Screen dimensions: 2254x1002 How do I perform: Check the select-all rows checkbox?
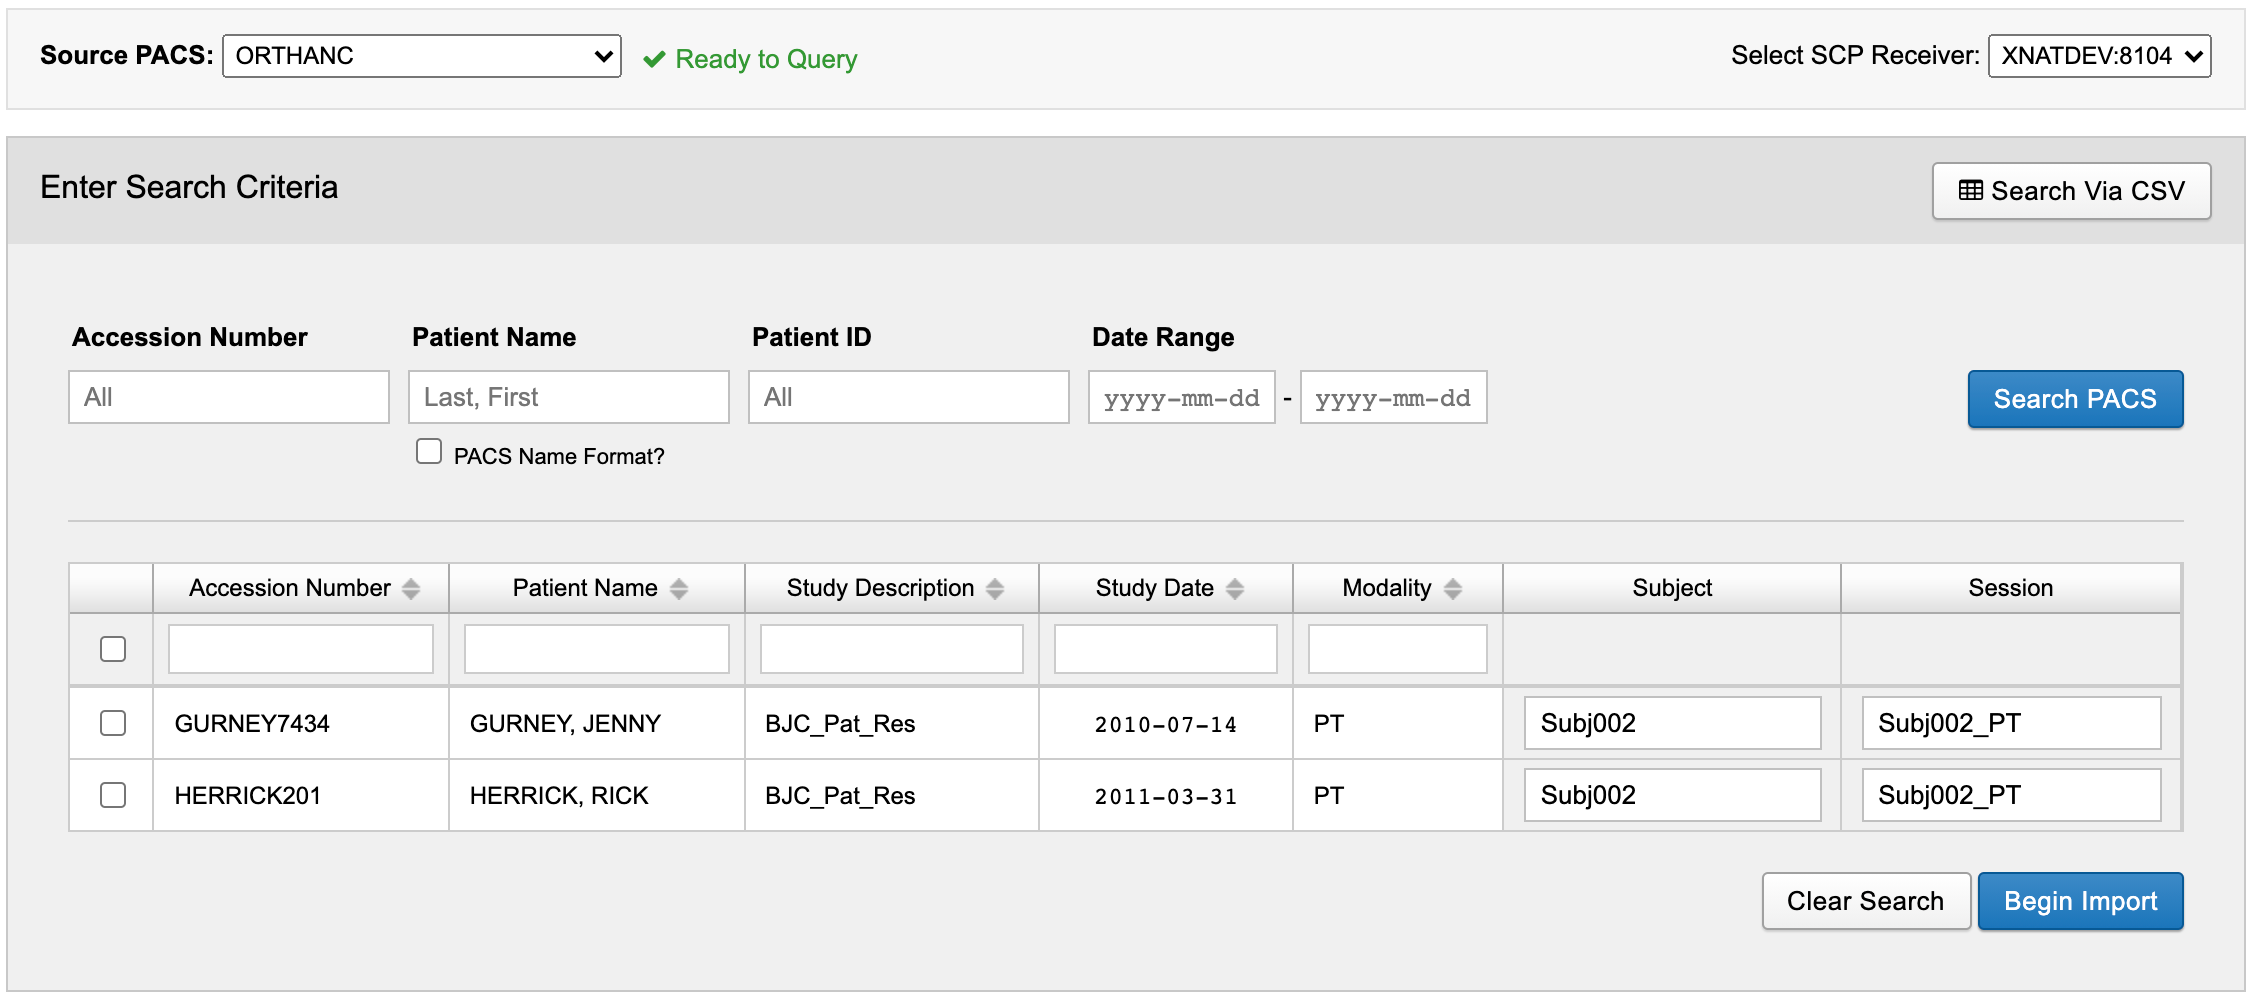pos(113,649)
